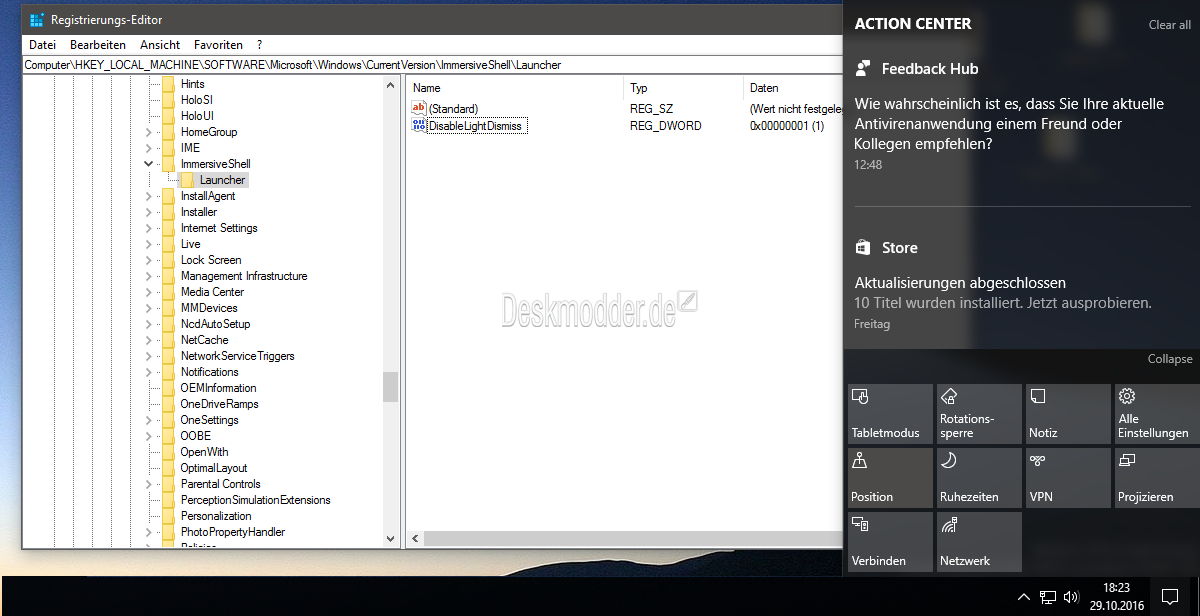Expand the InstallAgent tree node

tap(148, 196)
